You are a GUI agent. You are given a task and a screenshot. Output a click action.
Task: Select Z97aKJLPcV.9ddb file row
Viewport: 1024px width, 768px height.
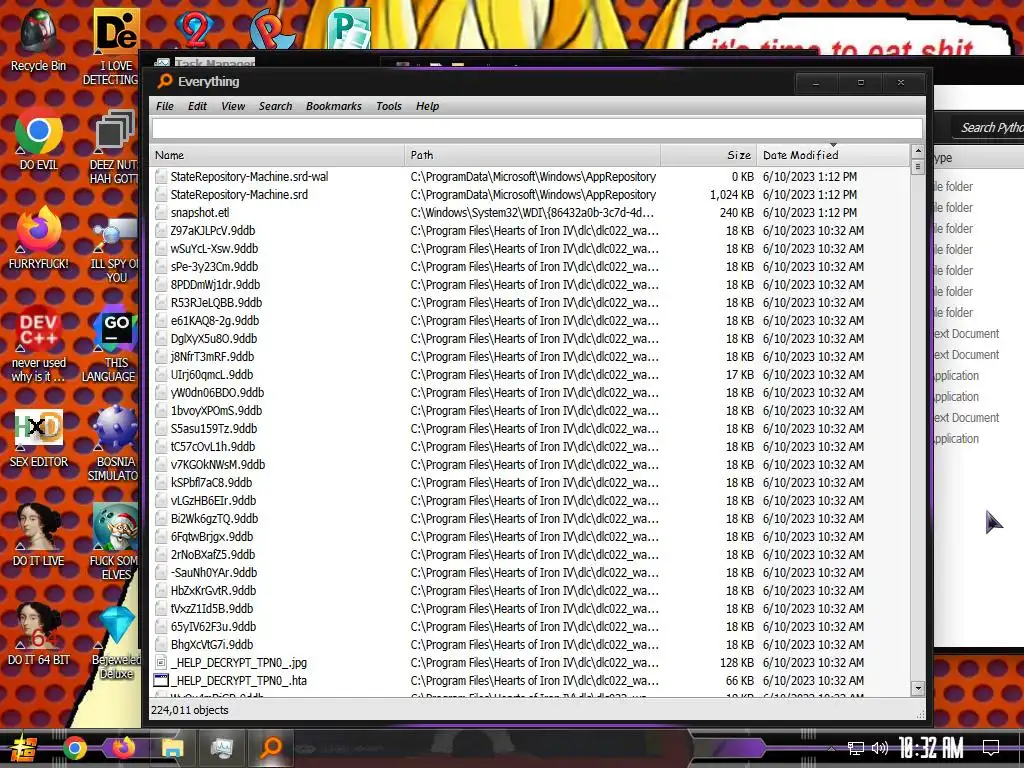[530, 231]
